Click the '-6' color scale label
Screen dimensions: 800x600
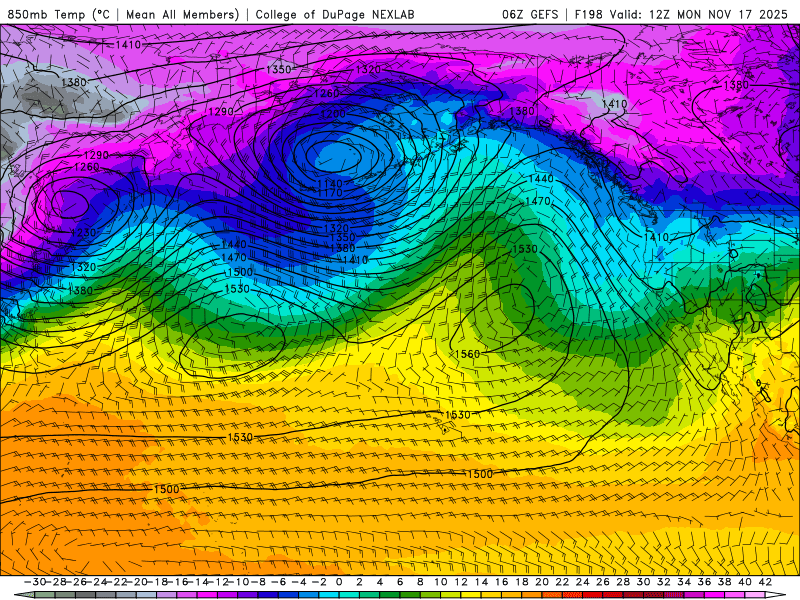pos(278,582)
